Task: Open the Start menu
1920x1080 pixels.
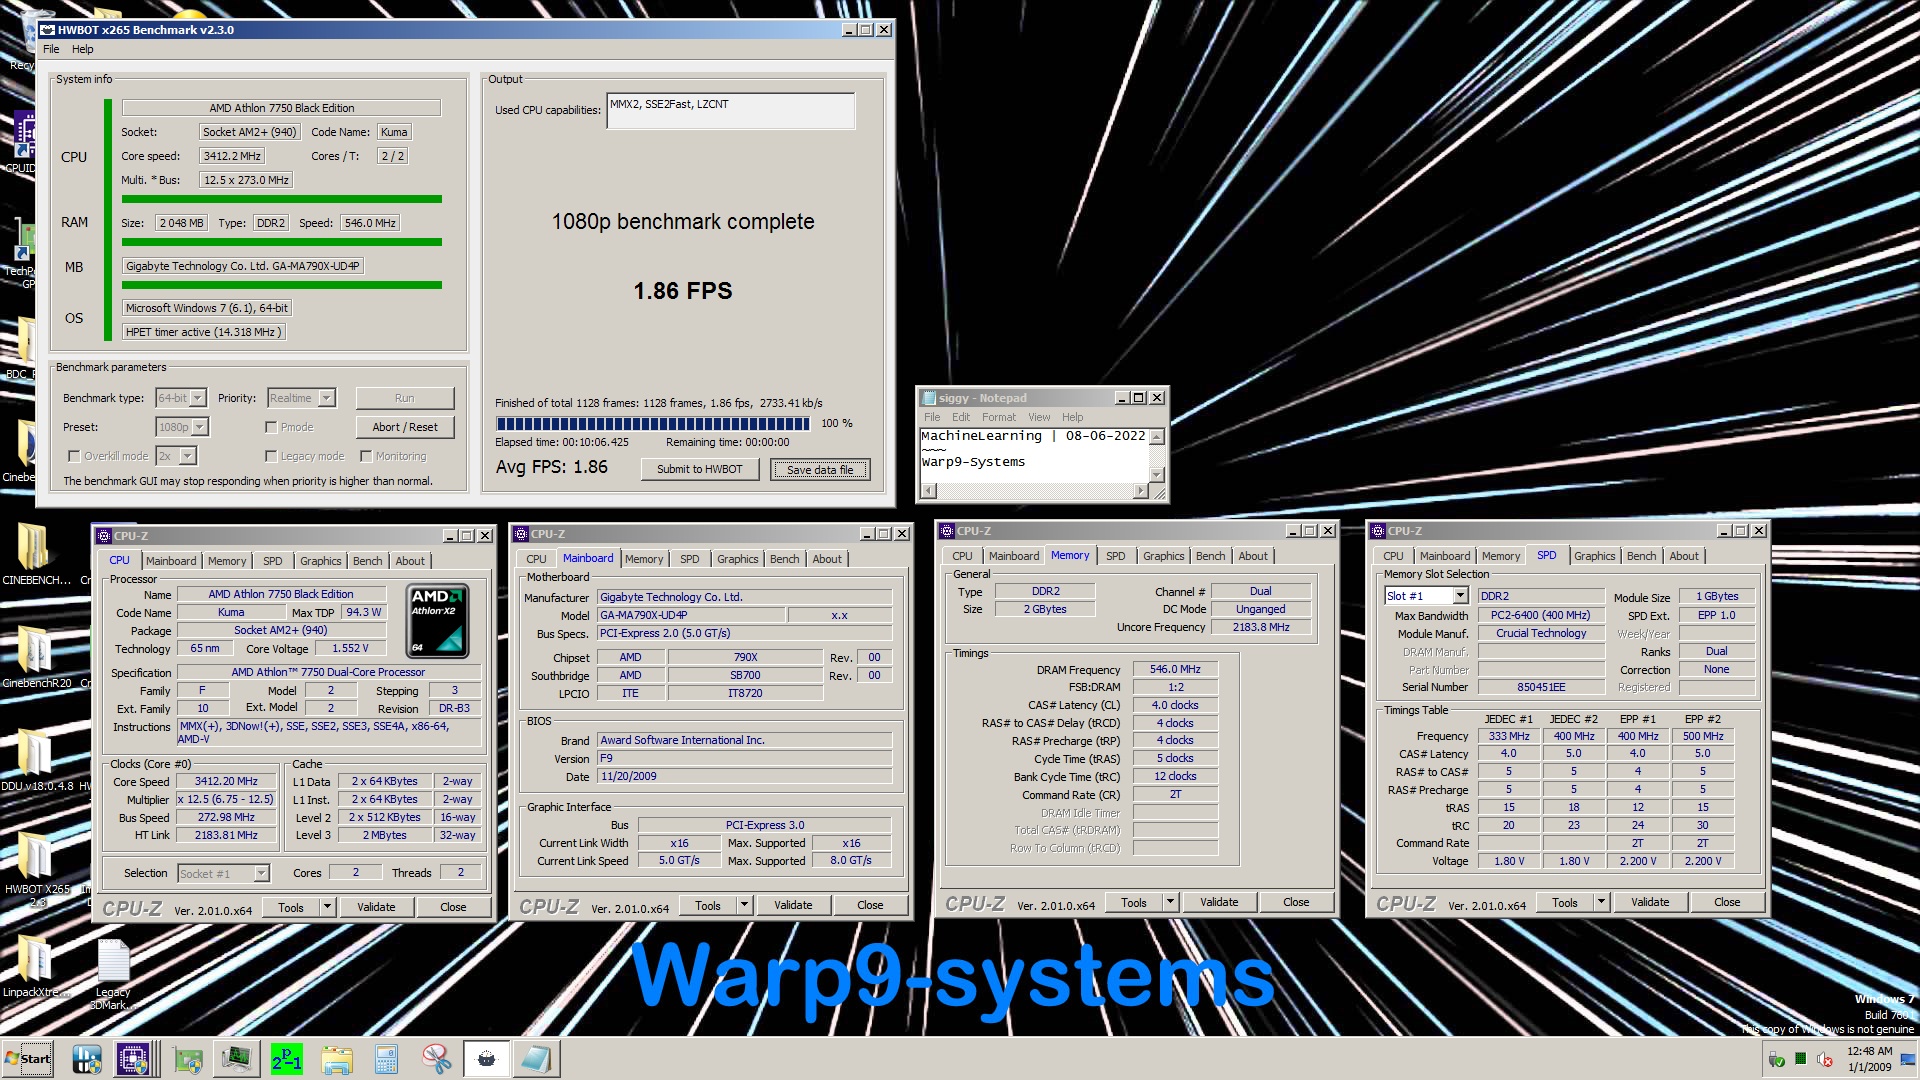Action: point(28,1059)
